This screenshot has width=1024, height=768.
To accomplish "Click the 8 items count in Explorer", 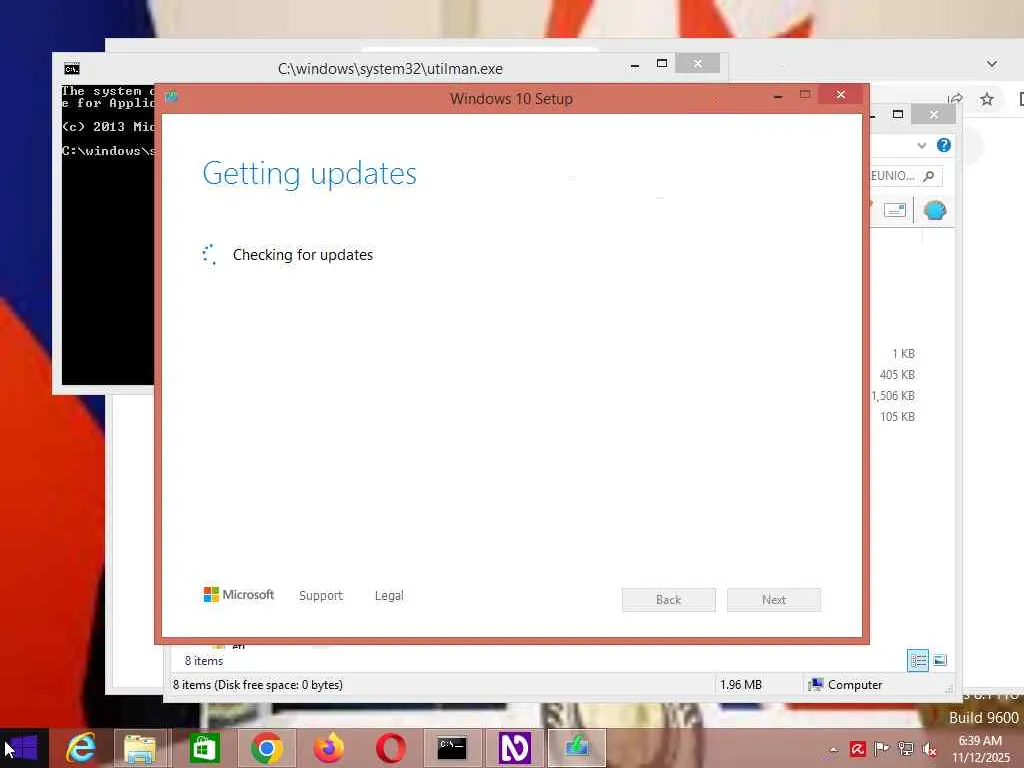I will tap(204, 661).
